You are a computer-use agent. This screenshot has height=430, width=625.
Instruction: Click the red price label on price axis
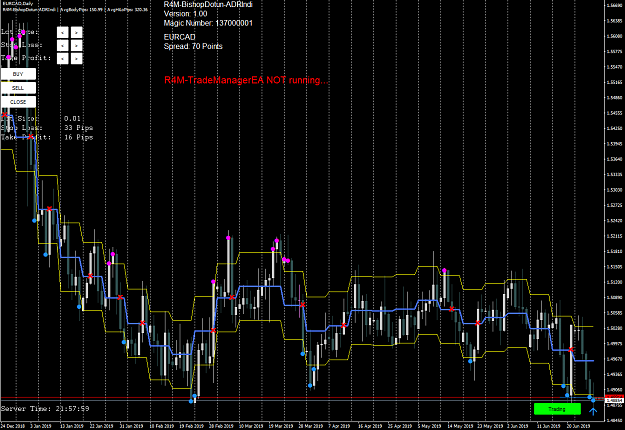[x=614, y=397]
